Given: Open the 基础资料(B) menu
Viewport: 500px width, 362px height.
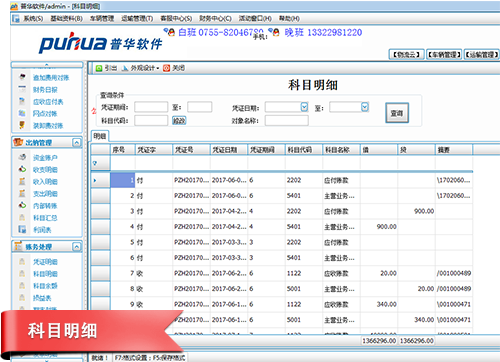Looking at the screenshot, I should point(66,19).
